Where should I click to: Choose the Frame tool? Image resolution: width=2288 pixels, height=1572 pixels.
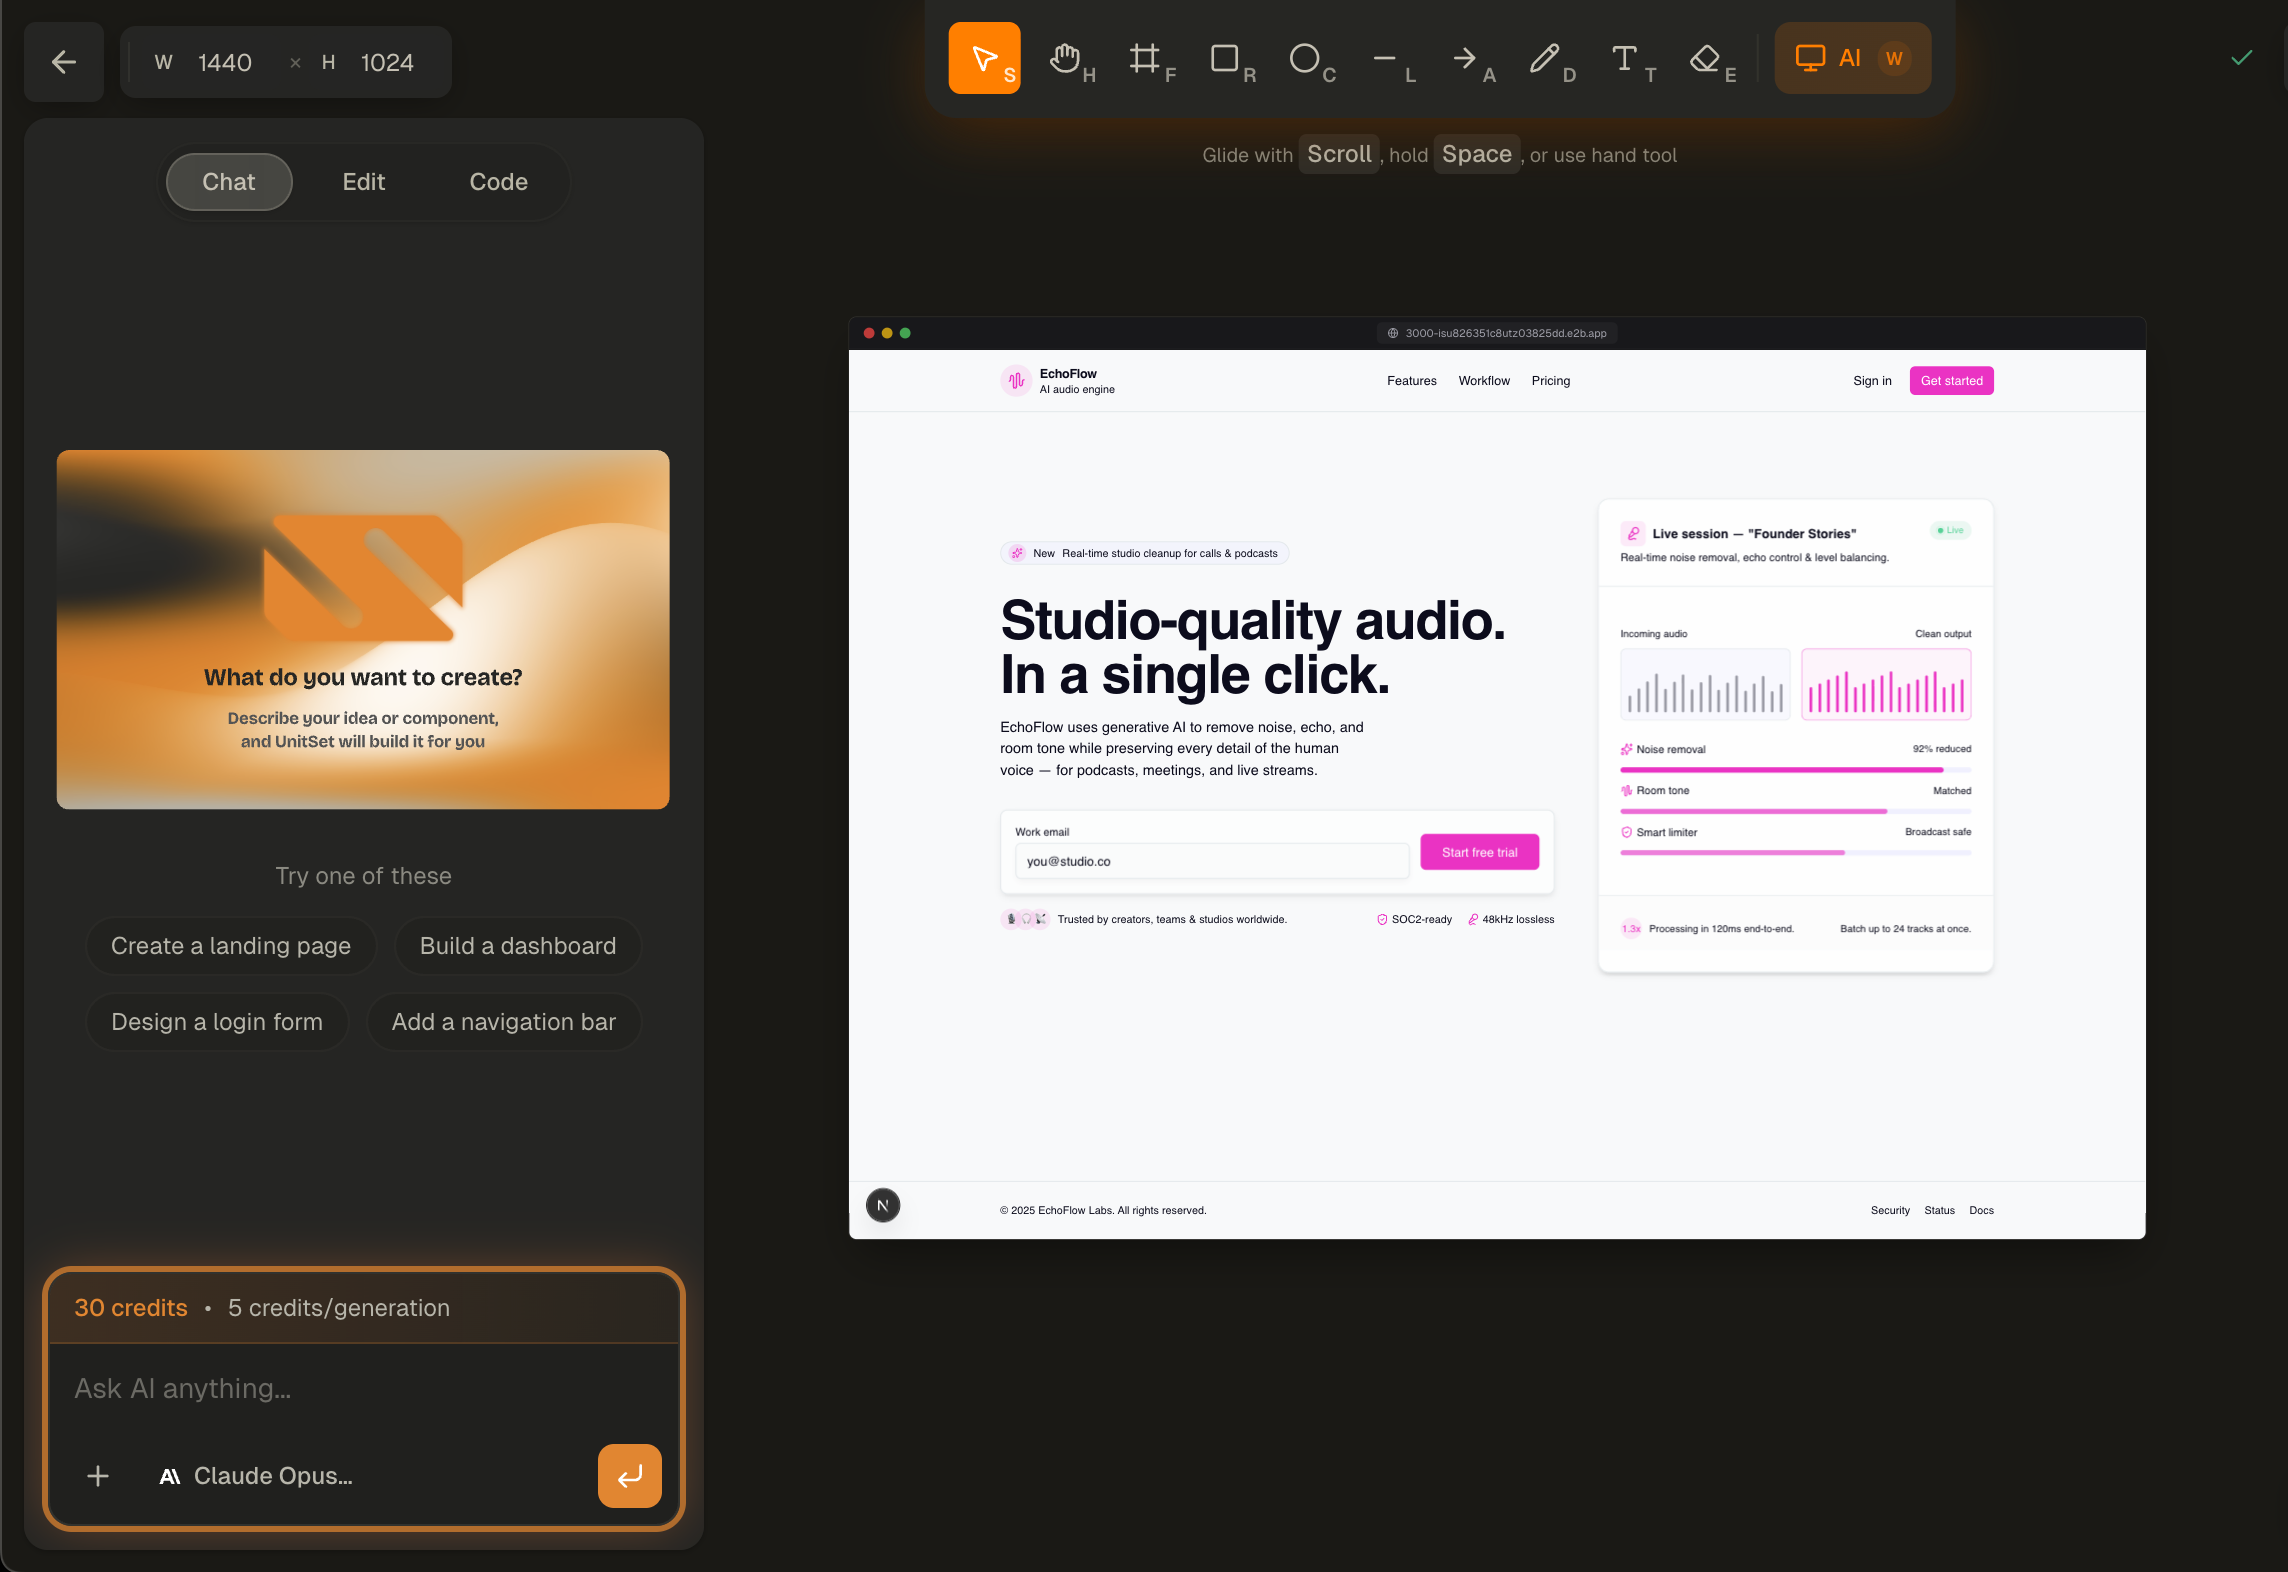(1146, 59)
